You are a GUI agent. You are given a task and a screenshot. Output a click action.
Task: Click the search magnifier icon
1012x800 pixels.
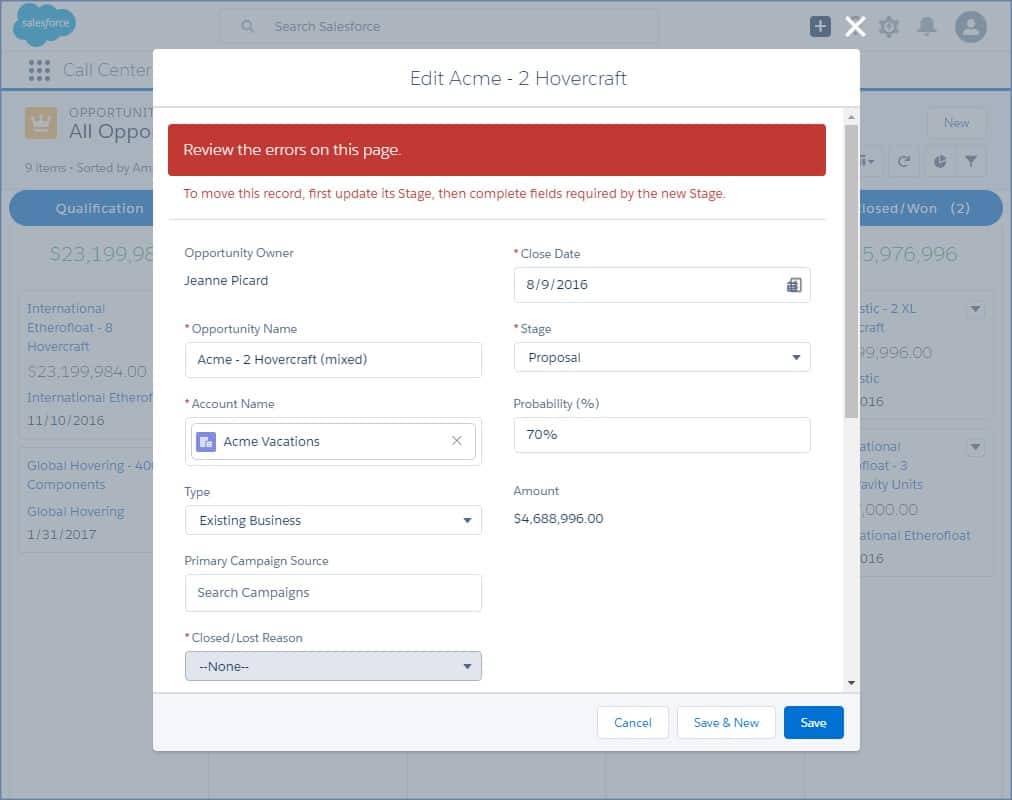[x=247, y=26]
